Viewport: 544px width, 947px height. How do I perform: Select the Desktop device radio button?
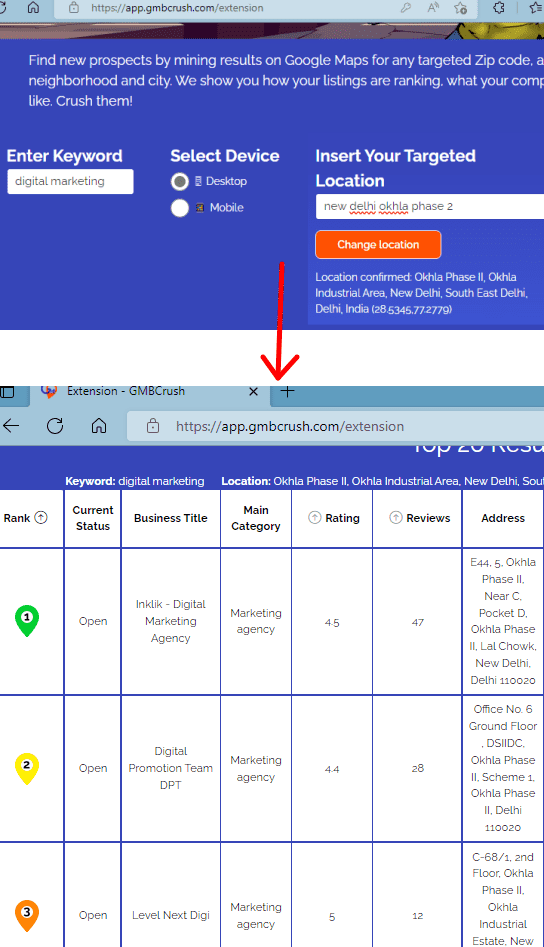pos(179,181)
